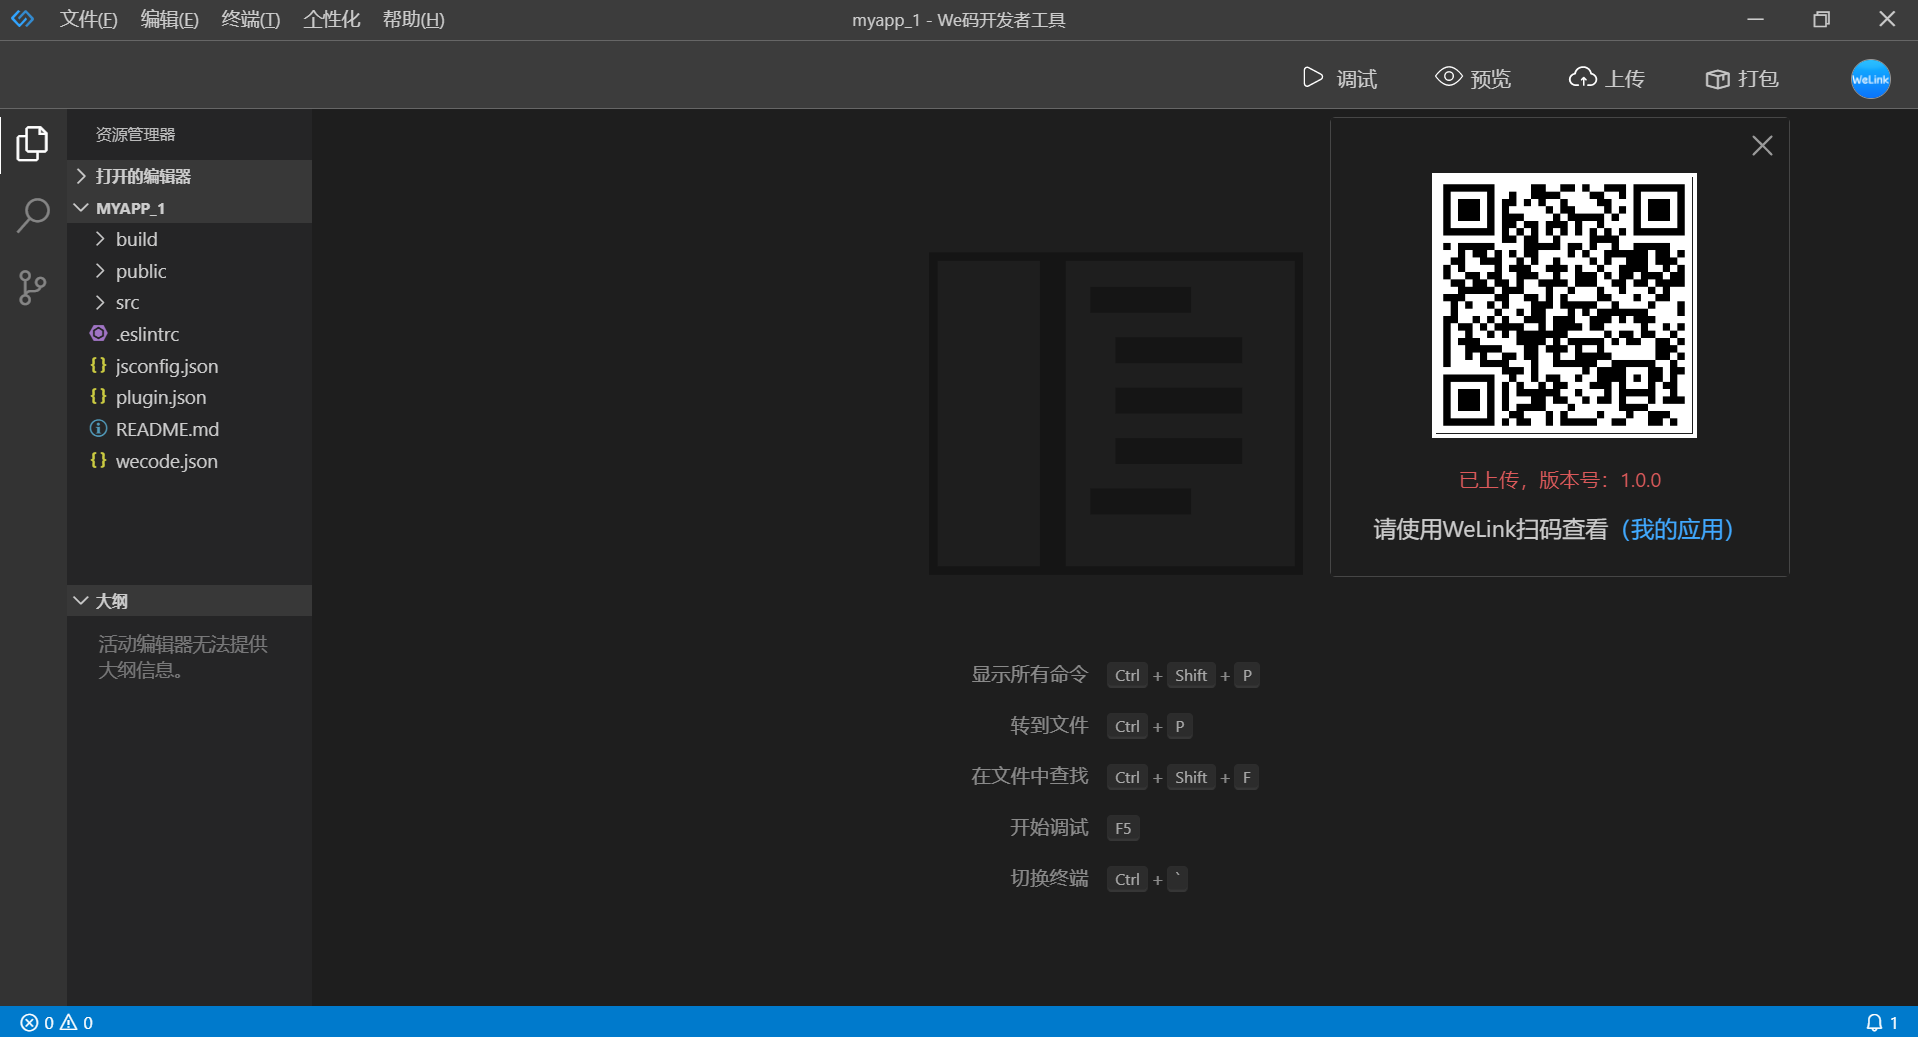The image size is (1918, 1037).
Task: Open the 帮助 menu
Action: pos(413,19)
